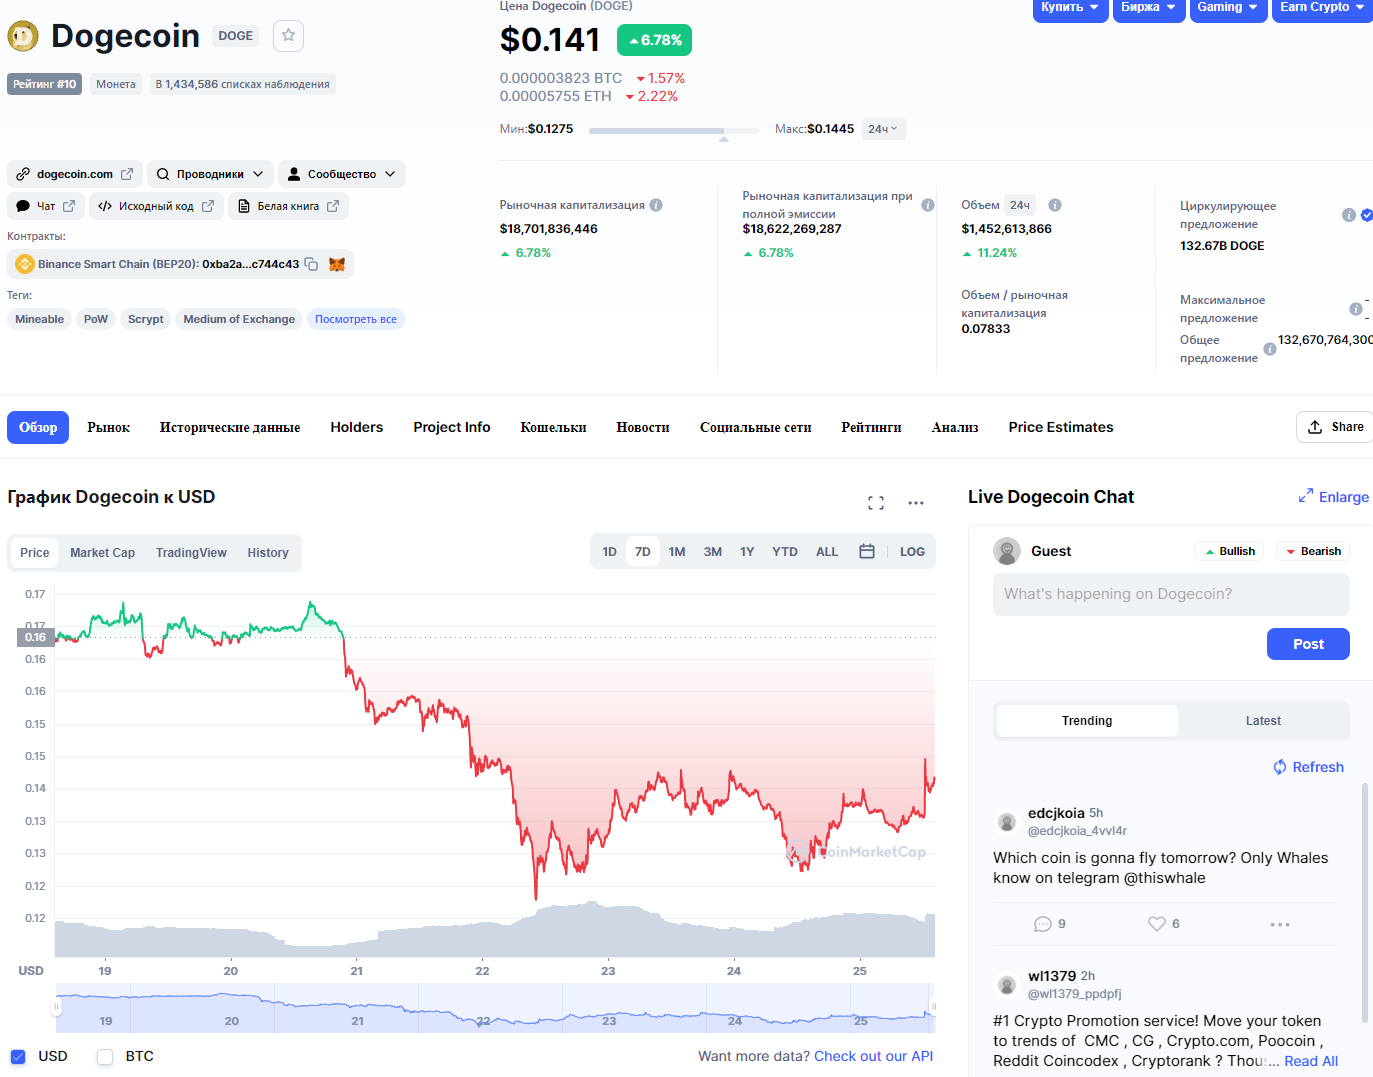Click the chart timeline range slider
Screen dimensions: 1373x1077
click(x=495, y=1008)
